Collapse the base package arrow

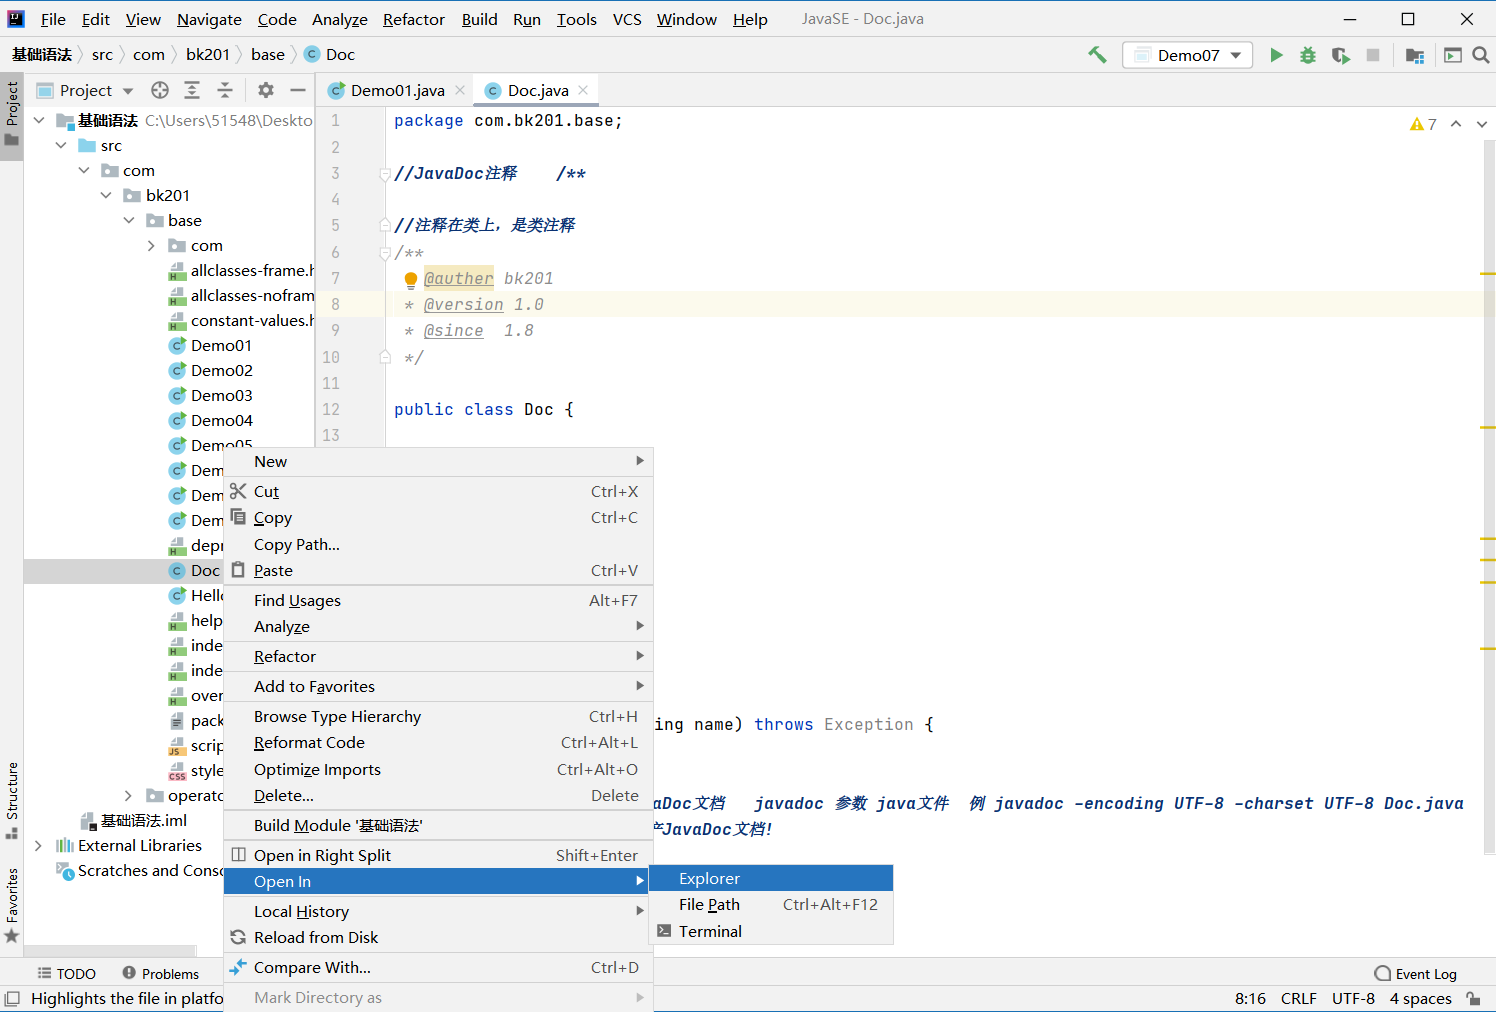point(129,220)
